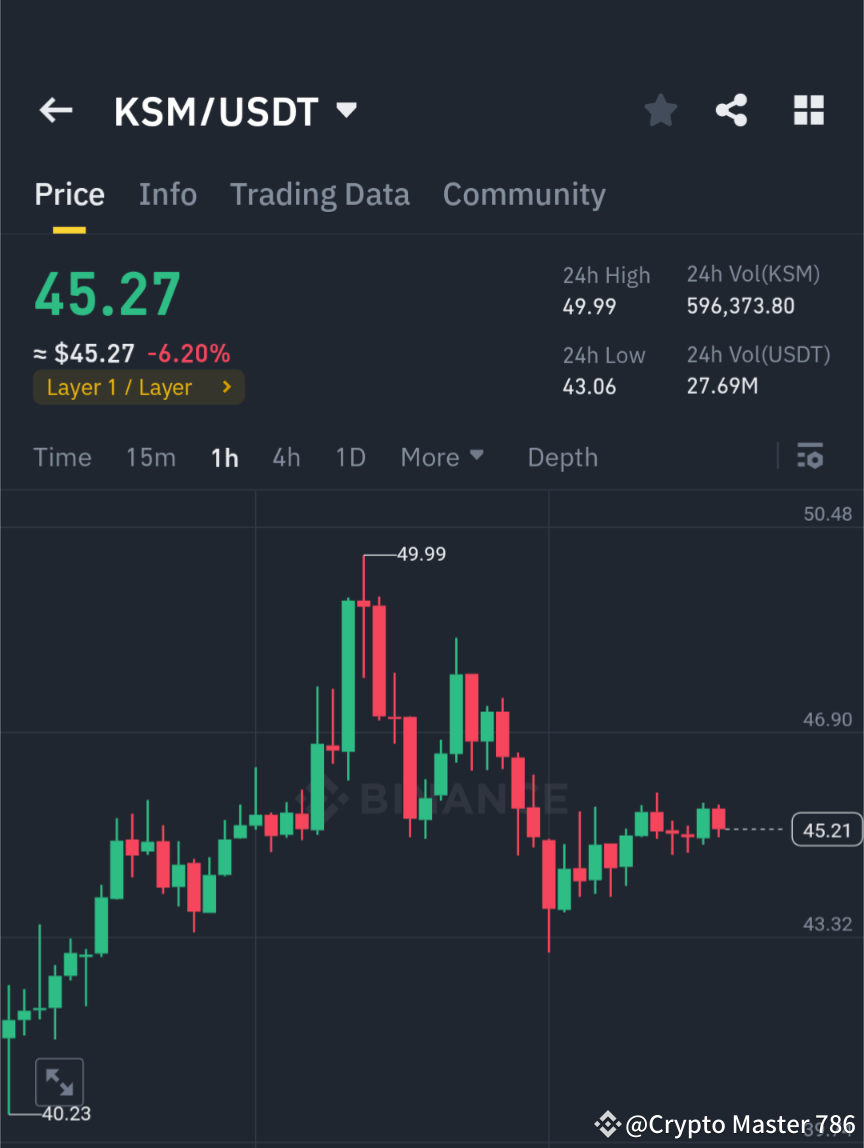The height and width of the screenshot is (1148, 864).
Task: Expand the More timeframe options
Action: click(x=442, y=457)
